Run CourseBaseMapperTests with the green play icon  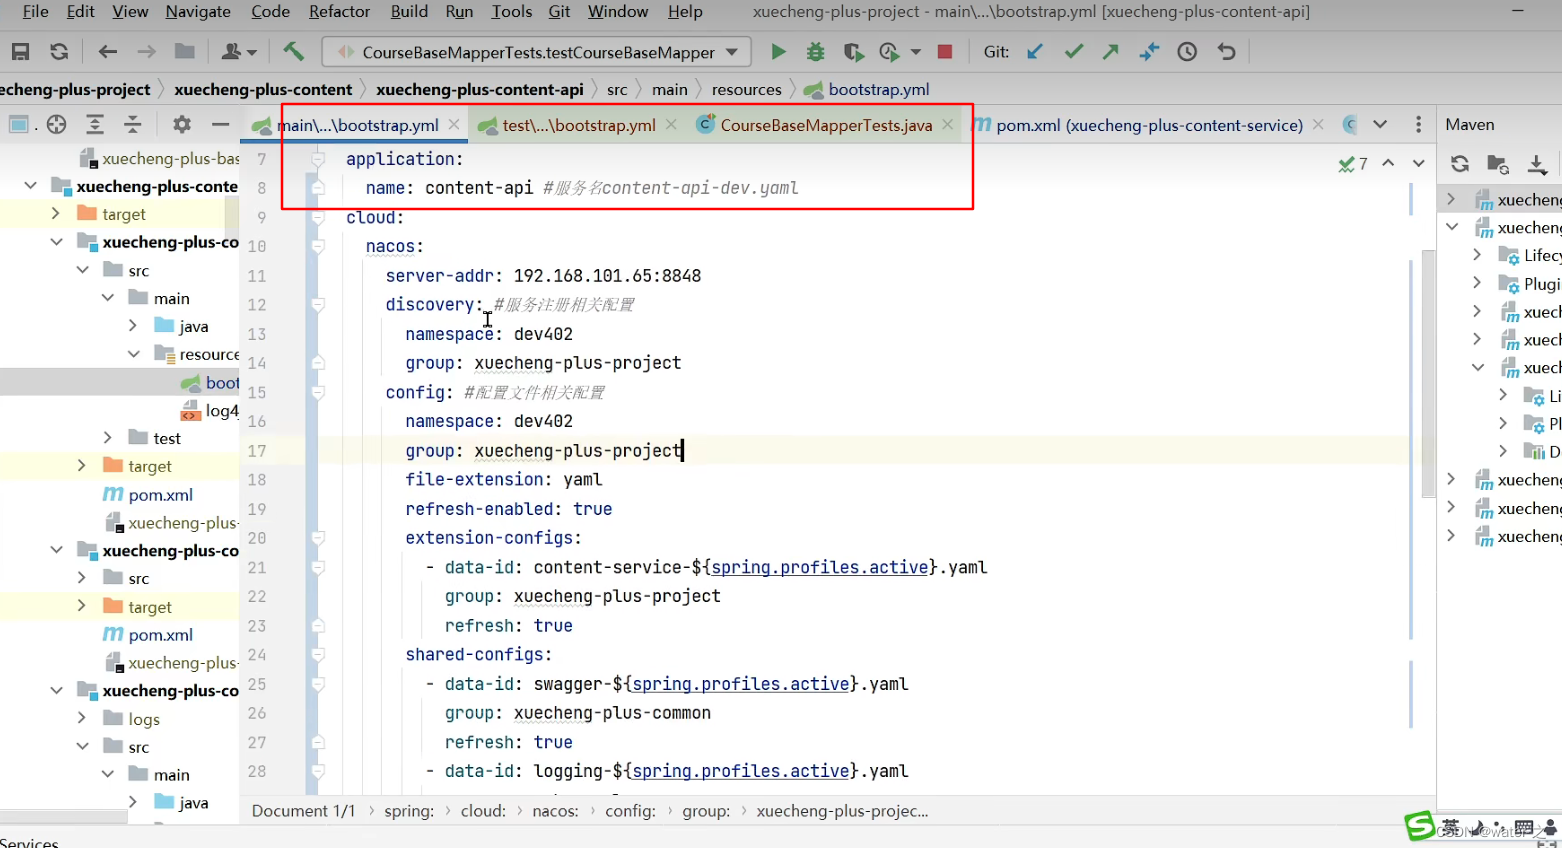pos(778,52)
